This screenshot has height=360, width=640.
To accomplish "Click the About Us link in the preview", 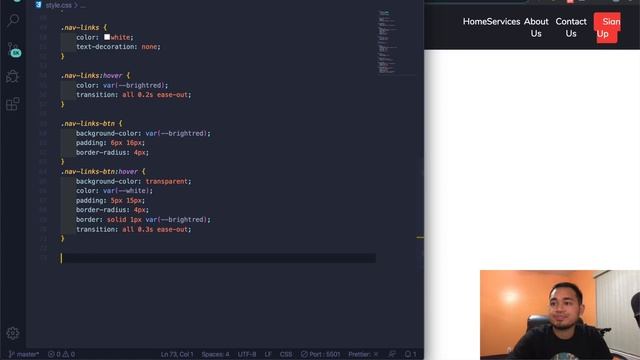I will tap(536, 27).
